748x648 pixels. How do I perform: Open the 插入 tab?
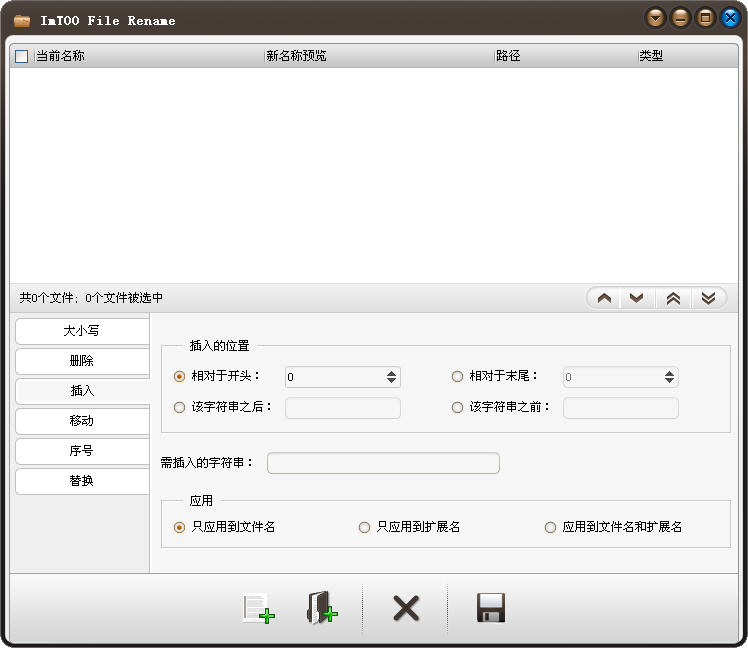(x=82, y=391)
